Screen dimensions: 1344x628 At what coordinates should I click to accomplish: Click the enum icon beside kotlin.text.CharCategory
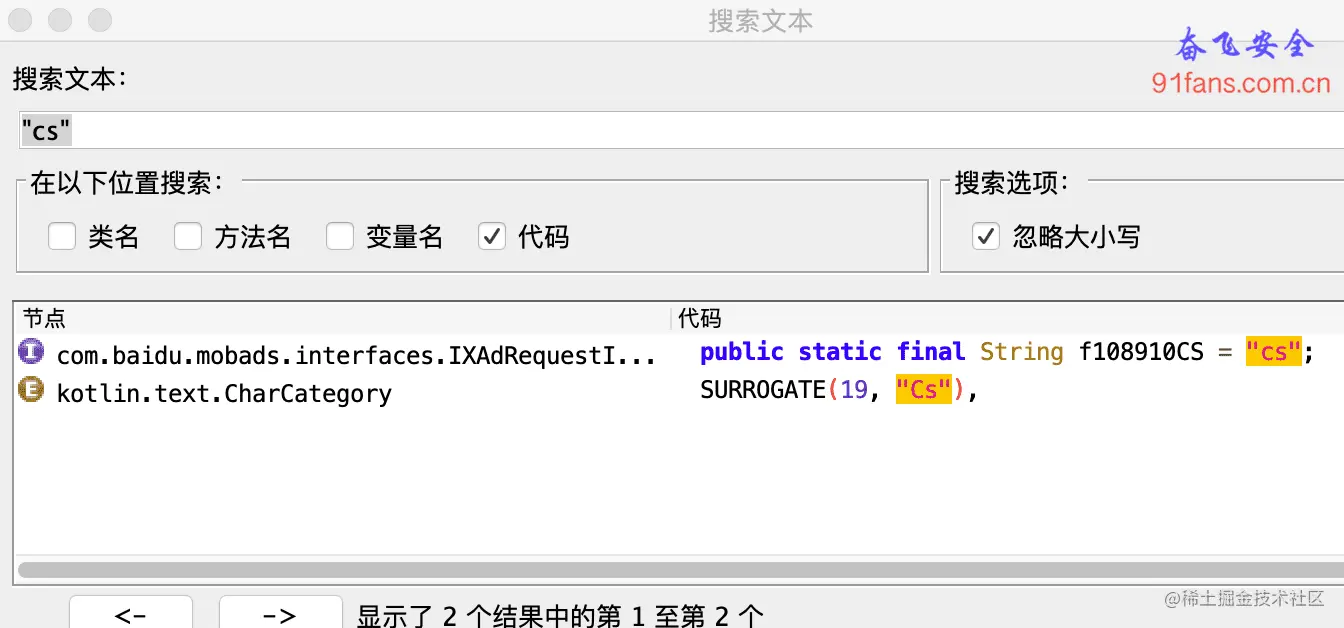[31, 391]
